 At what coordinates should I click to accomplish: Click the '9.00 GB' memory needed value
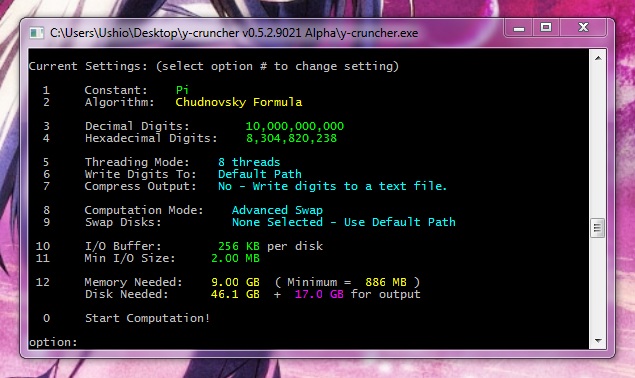pos(235,282)
